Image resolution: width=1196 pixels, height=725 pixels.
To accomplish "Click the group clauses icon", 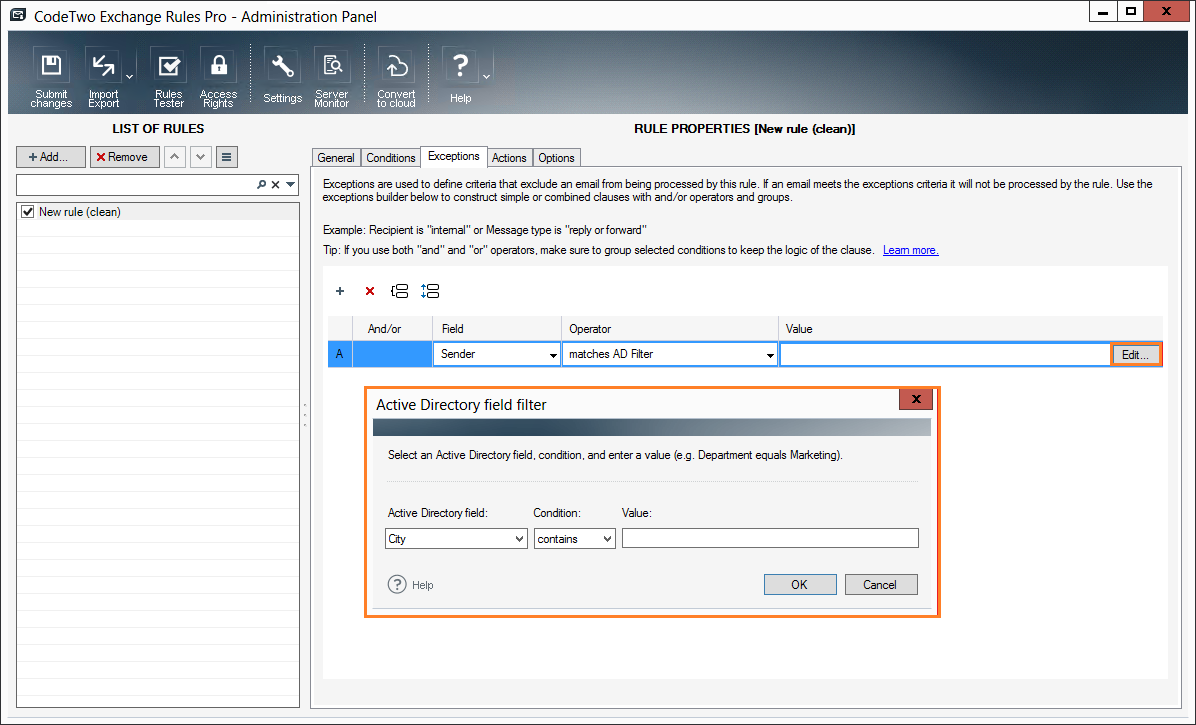I will [x=400, y=291].
